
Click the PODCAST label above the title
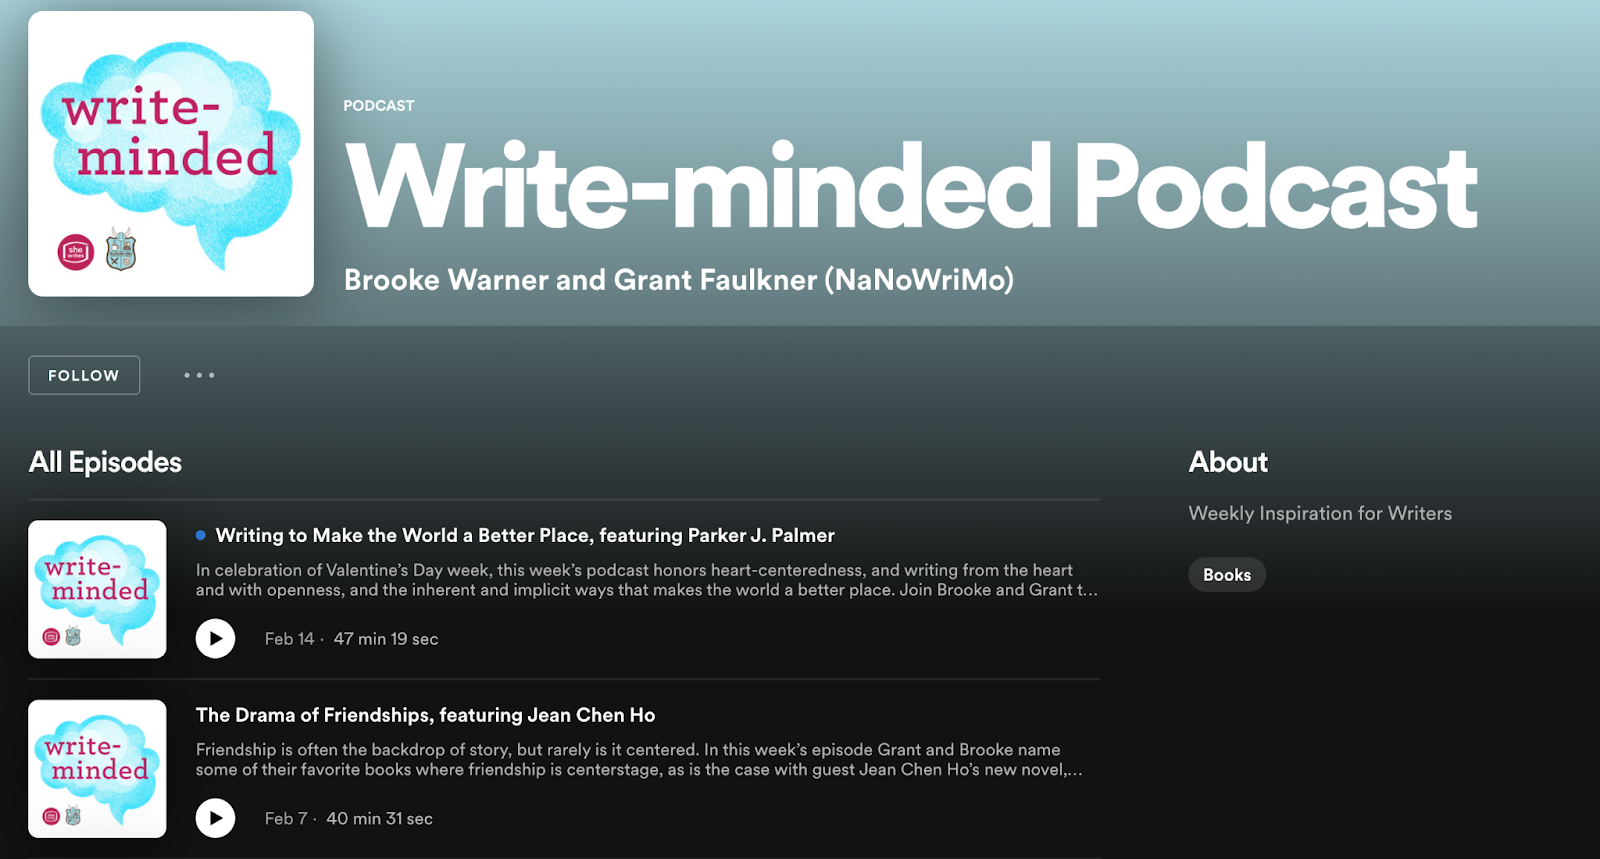point(379,105)
